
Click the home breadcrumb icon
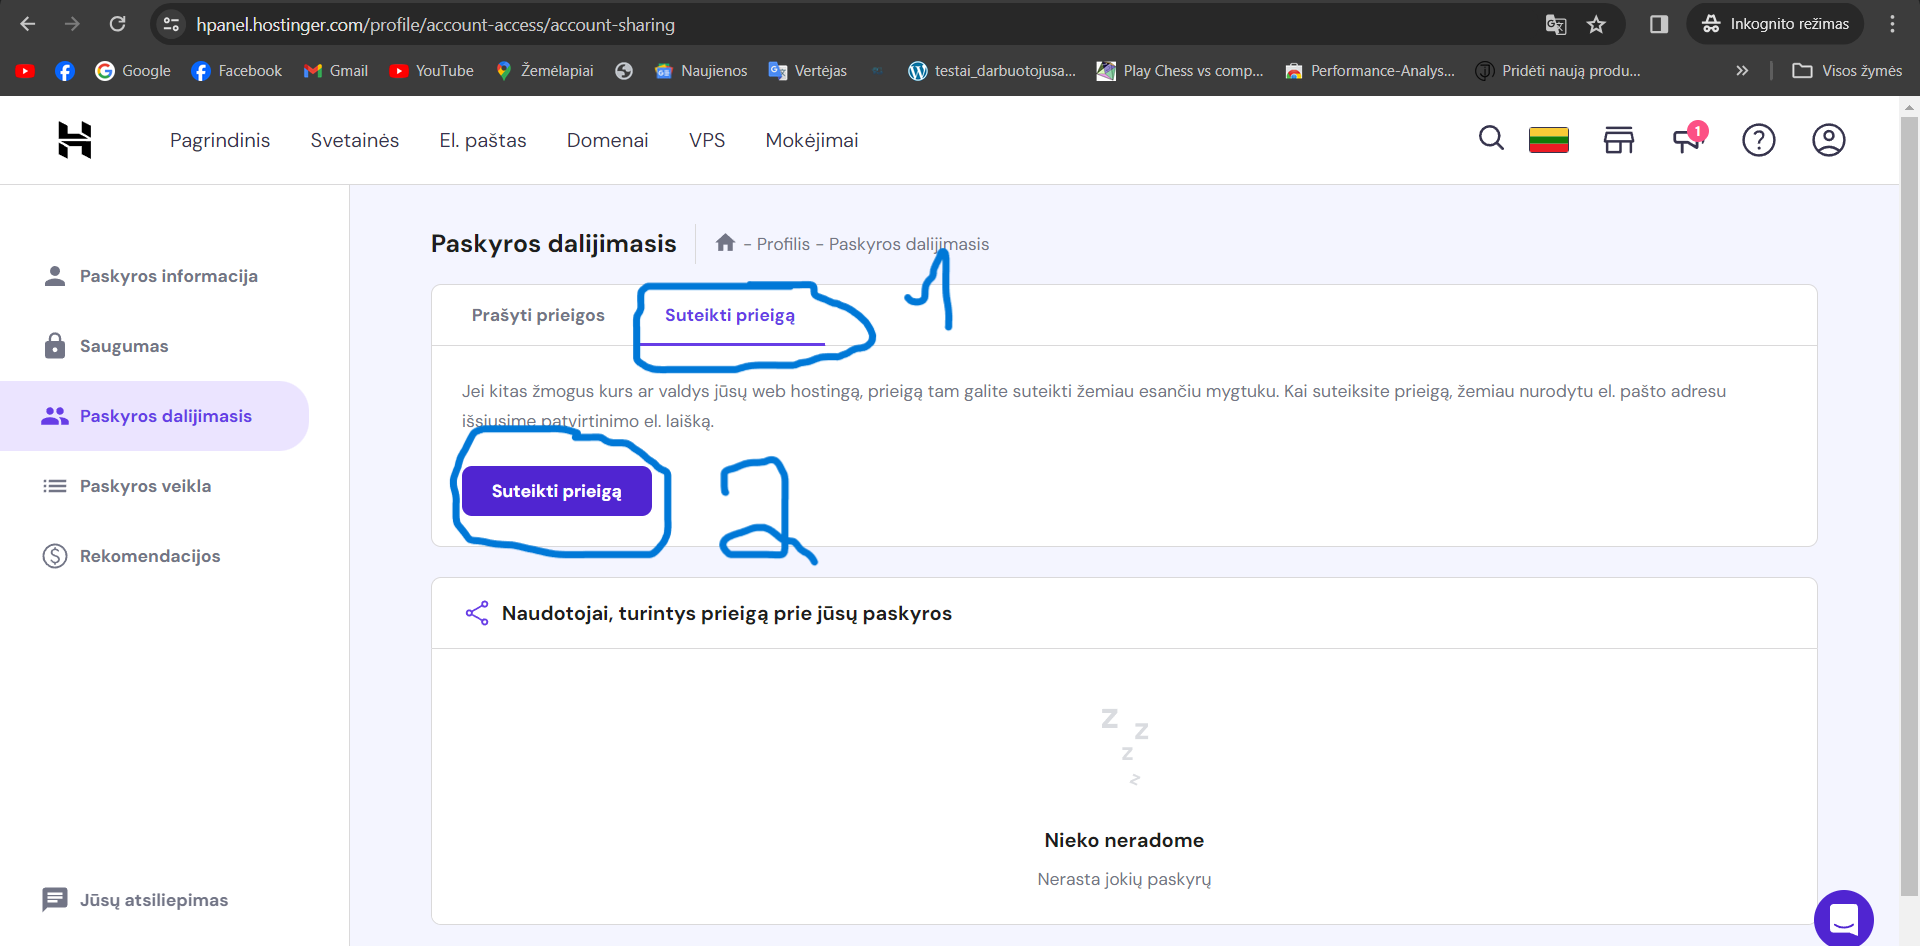click(726, 243)
